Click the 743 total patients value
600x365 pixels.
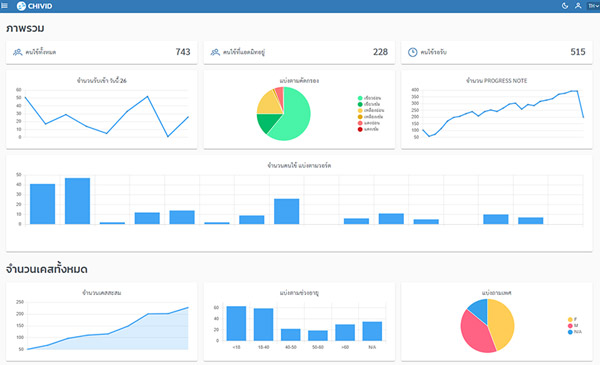pos(183,52)
